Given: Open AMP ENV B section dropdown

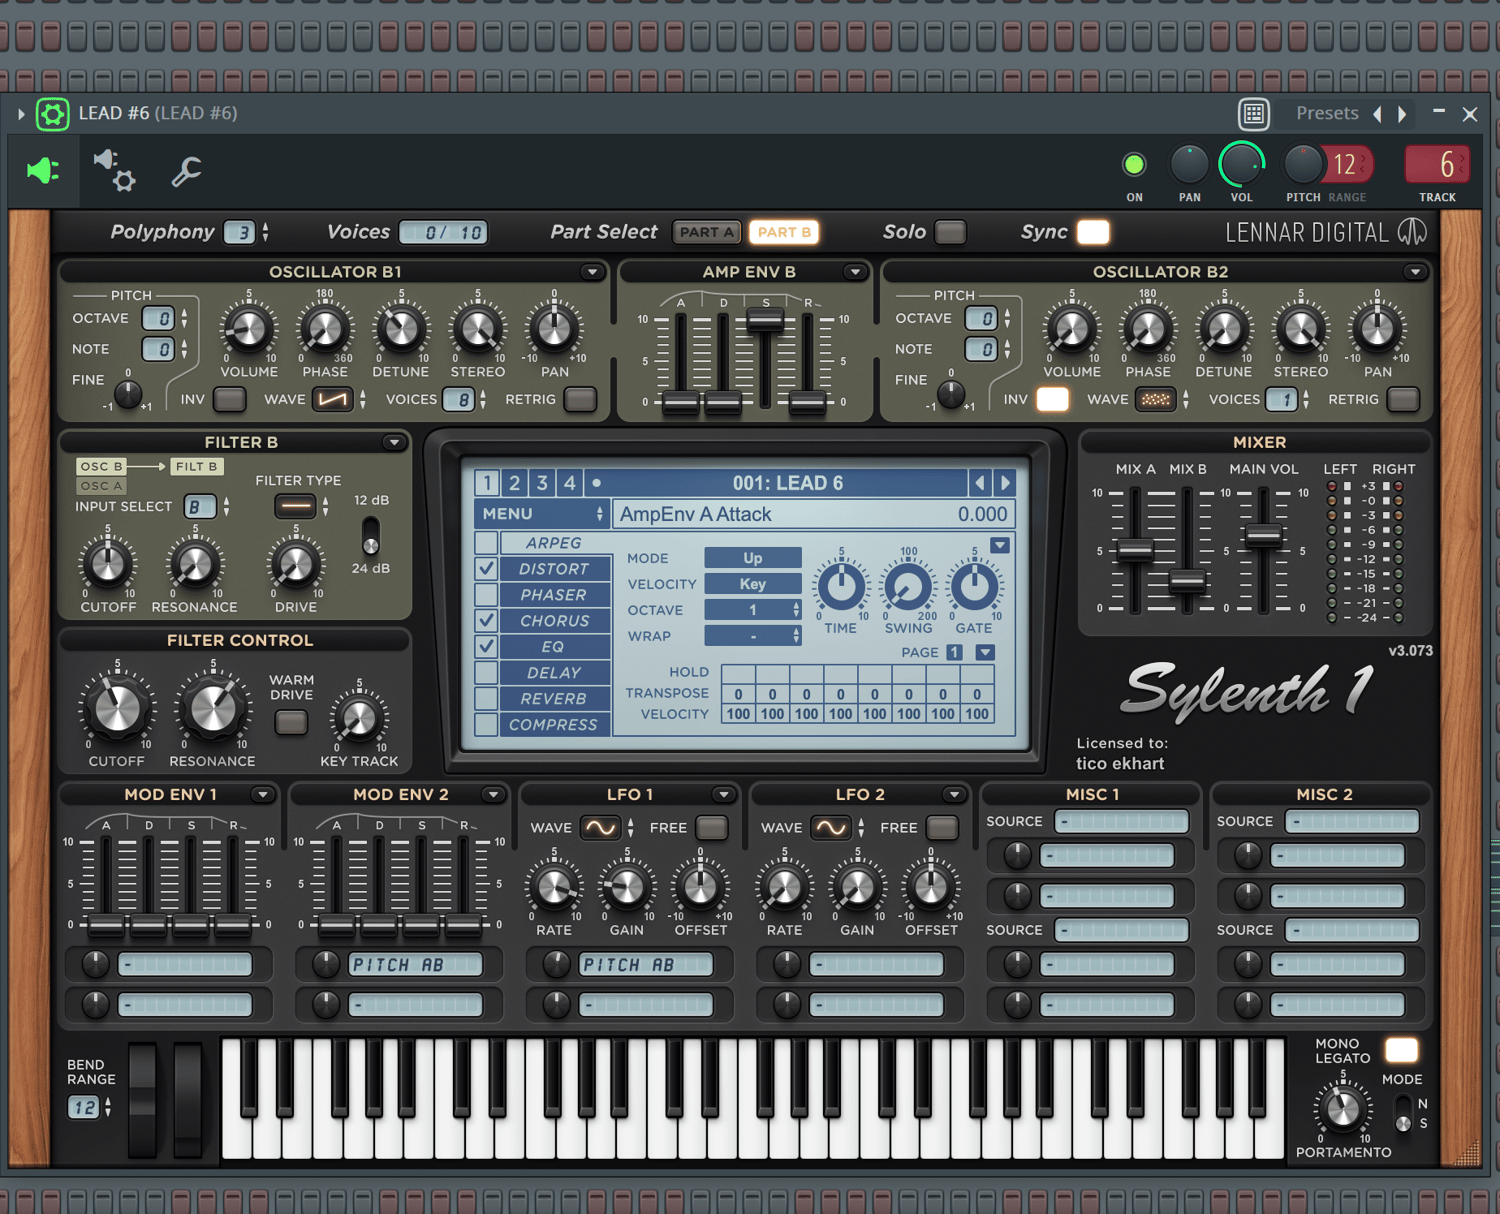Looking at the screenshot, I should click(855, 272).
